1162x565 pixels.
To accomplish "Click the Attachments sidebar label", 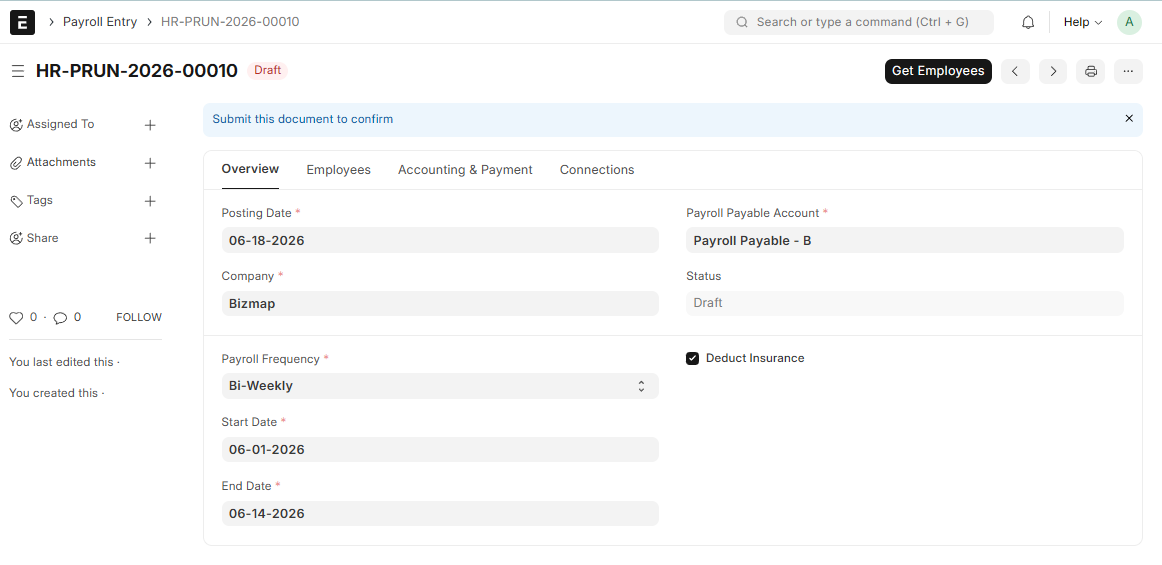I will (61, 162).
